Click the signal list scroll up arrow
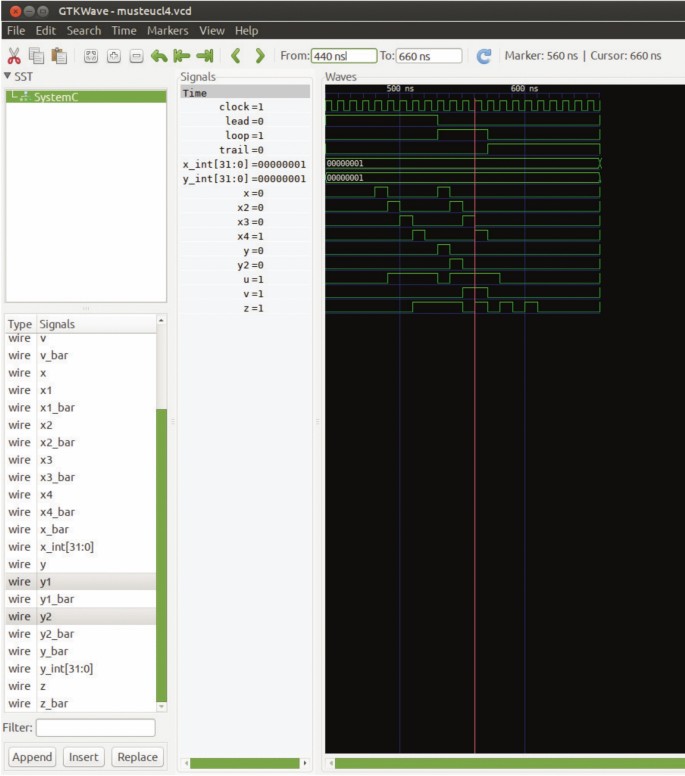 click(161, 321)
